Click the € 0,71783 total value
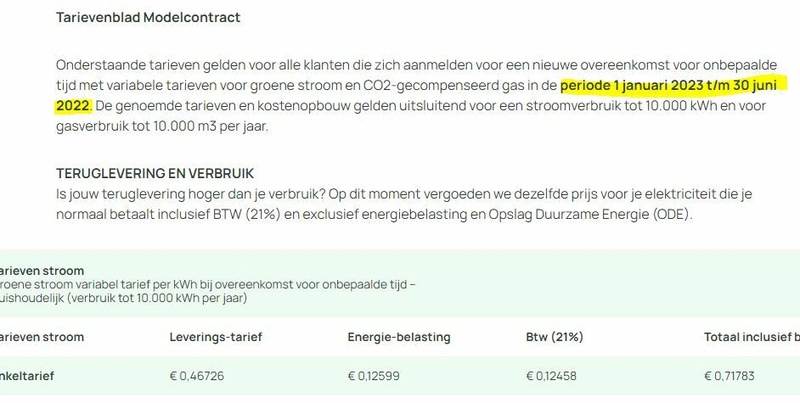800x403 pixels. (729, 376)
